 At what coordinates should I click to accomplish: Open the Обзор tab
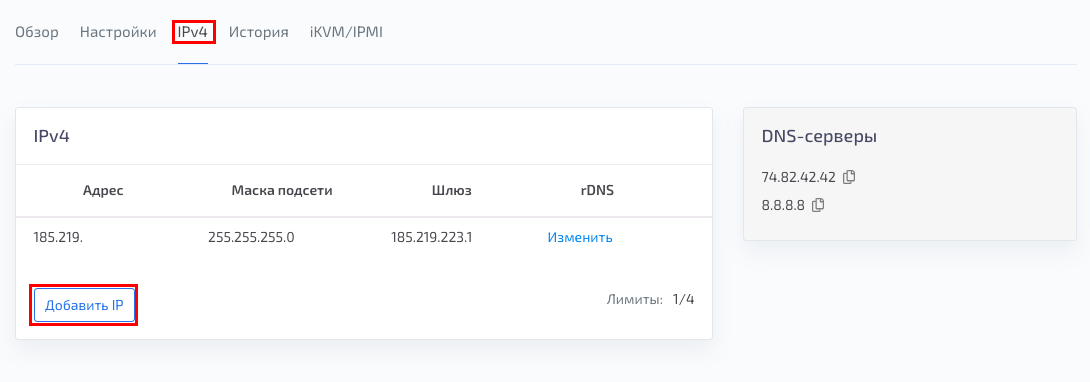coord(37,32)
